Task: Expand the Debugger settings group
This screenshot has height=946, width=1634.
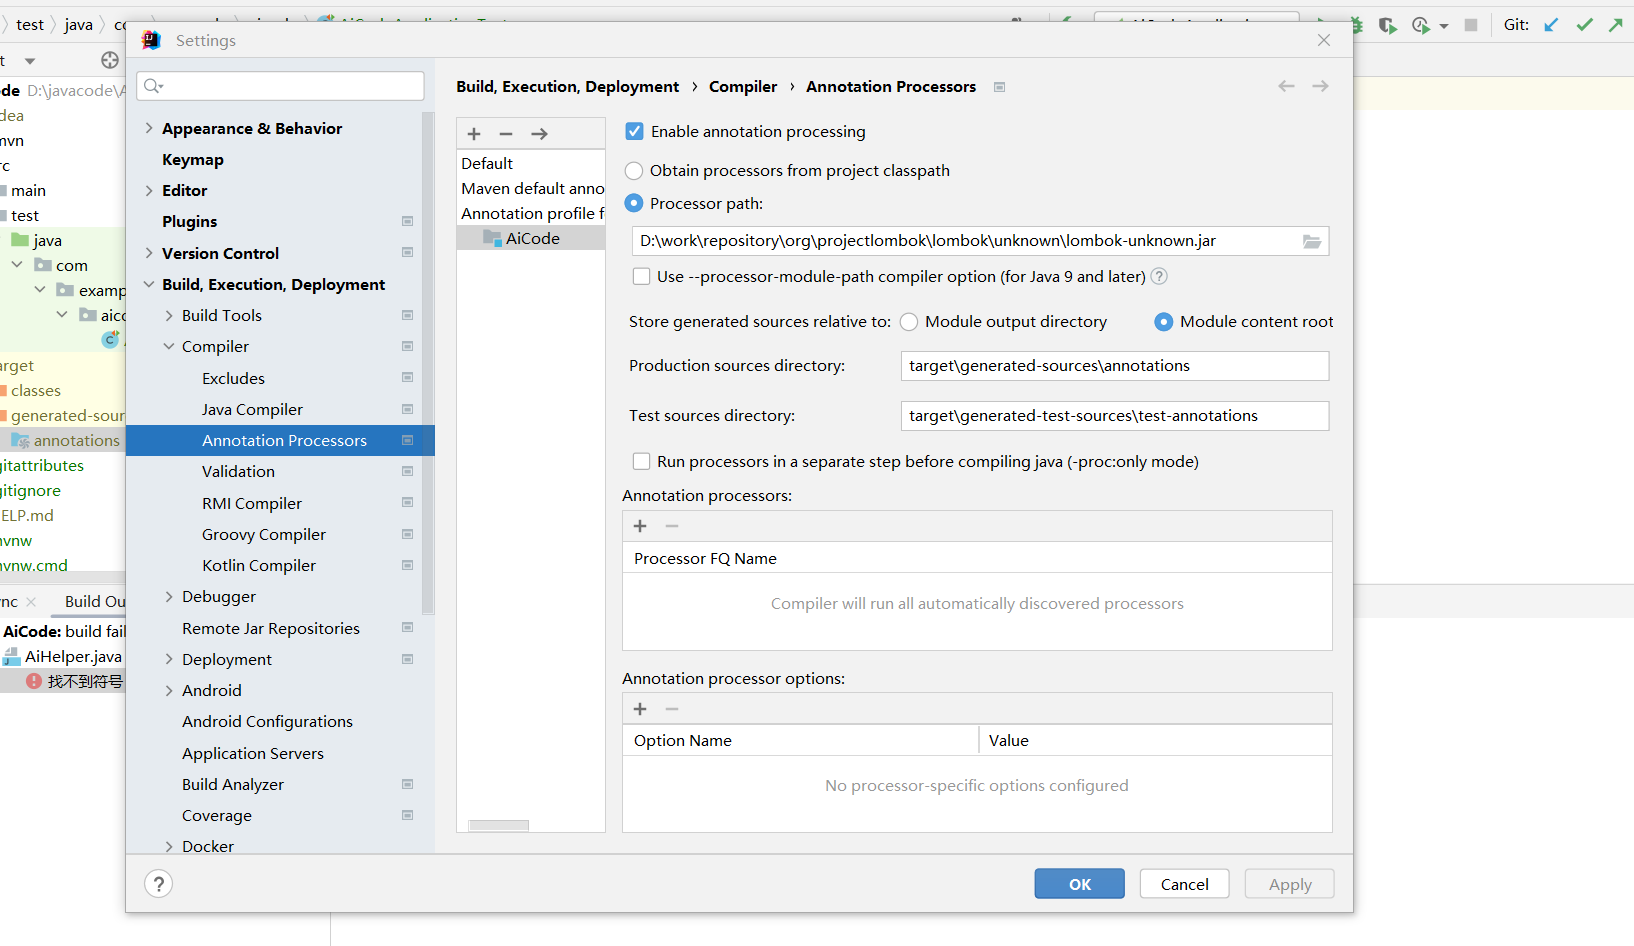Action: [x=168, y=596]
